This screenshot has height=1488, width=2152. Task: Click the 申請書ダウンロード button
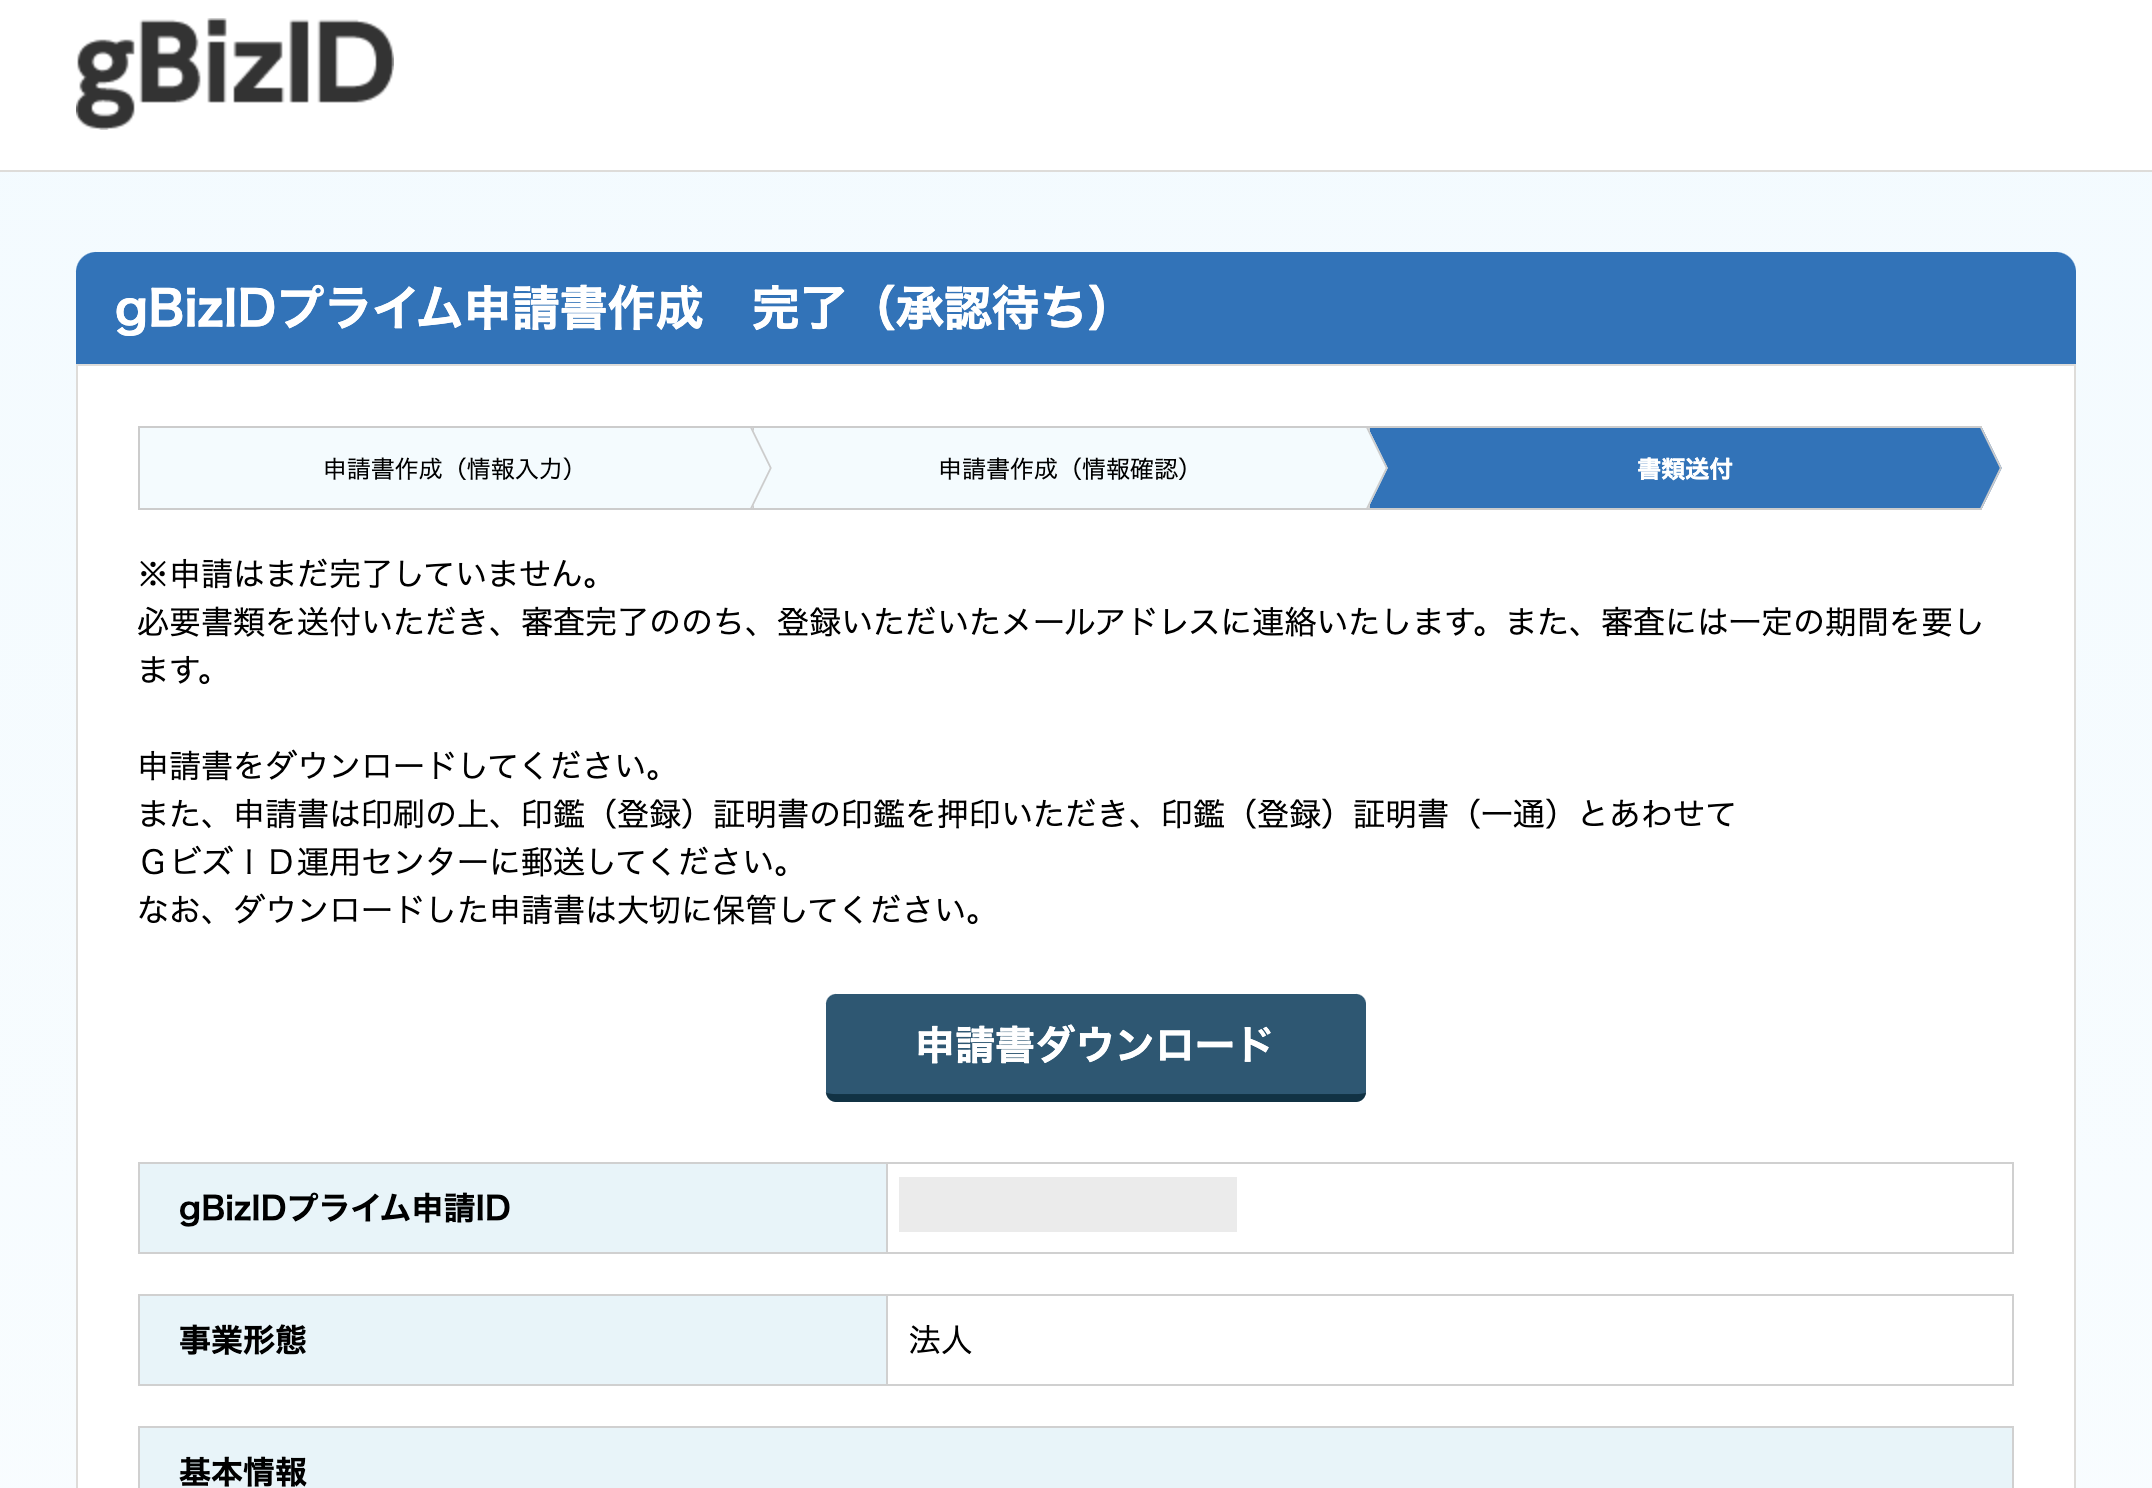pyautogui.click(x=1095, y=1046)
